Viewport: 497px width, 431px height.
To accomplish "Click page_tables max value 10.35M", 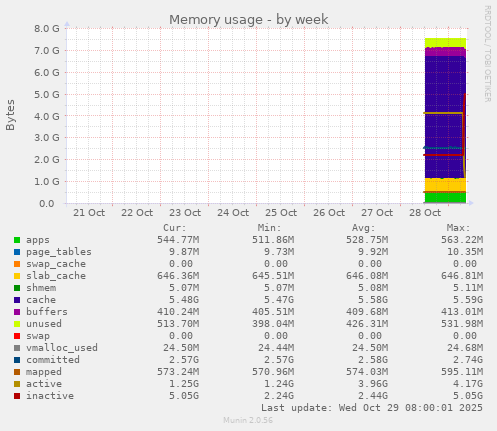I will click(465, 252).
